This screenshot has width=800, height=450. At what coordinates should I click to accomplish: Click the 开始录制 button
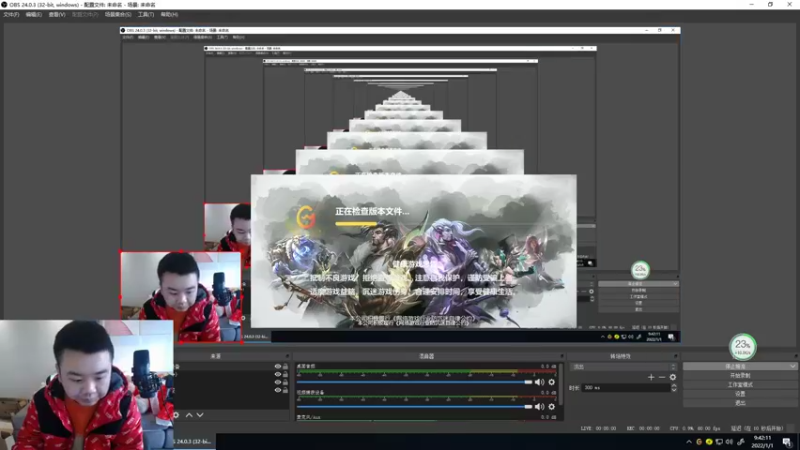740,376
